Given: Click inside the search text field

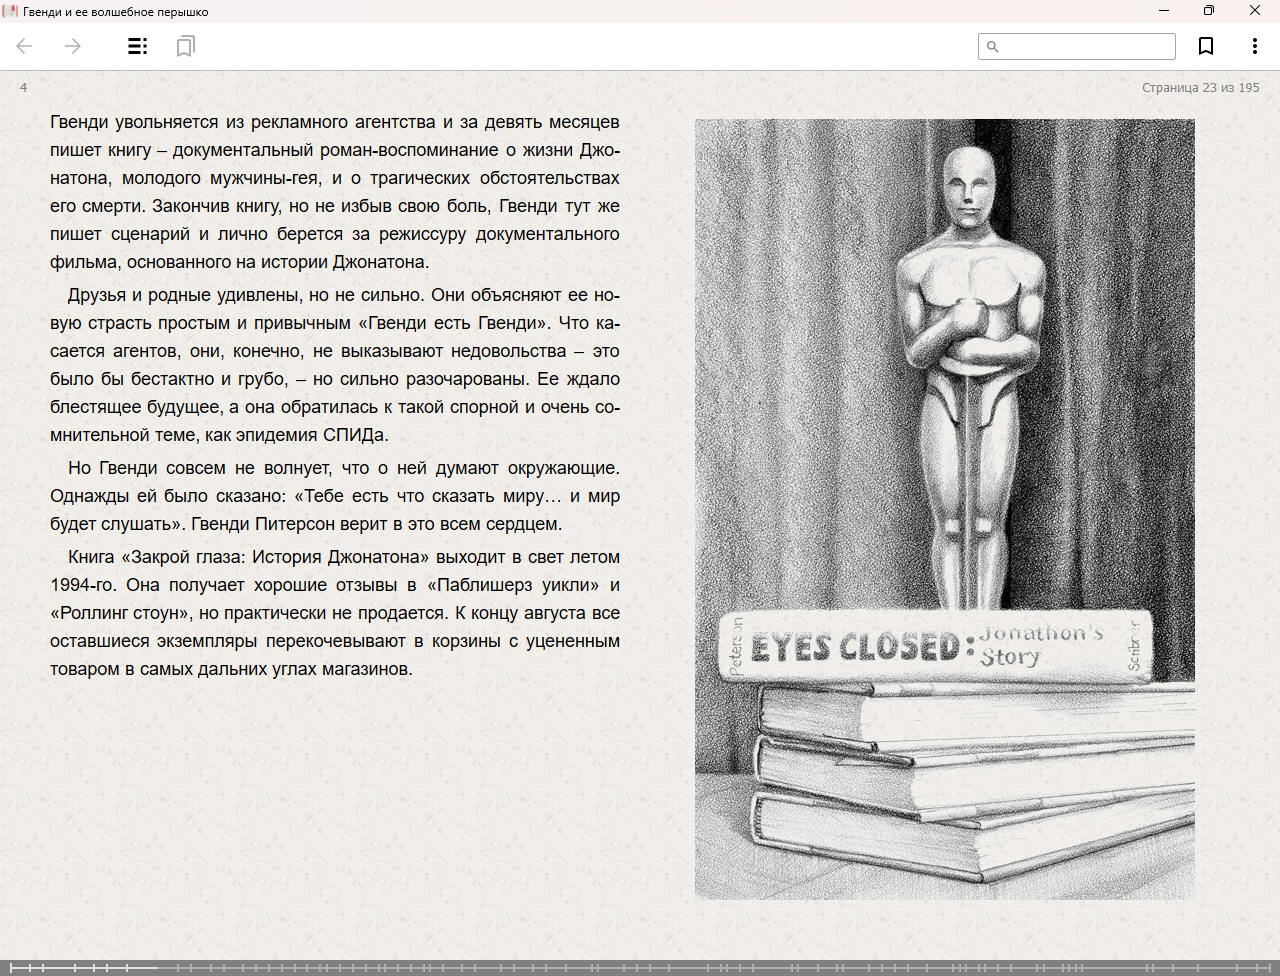Looking at the screenshot, I should [x=1085, y=47].
